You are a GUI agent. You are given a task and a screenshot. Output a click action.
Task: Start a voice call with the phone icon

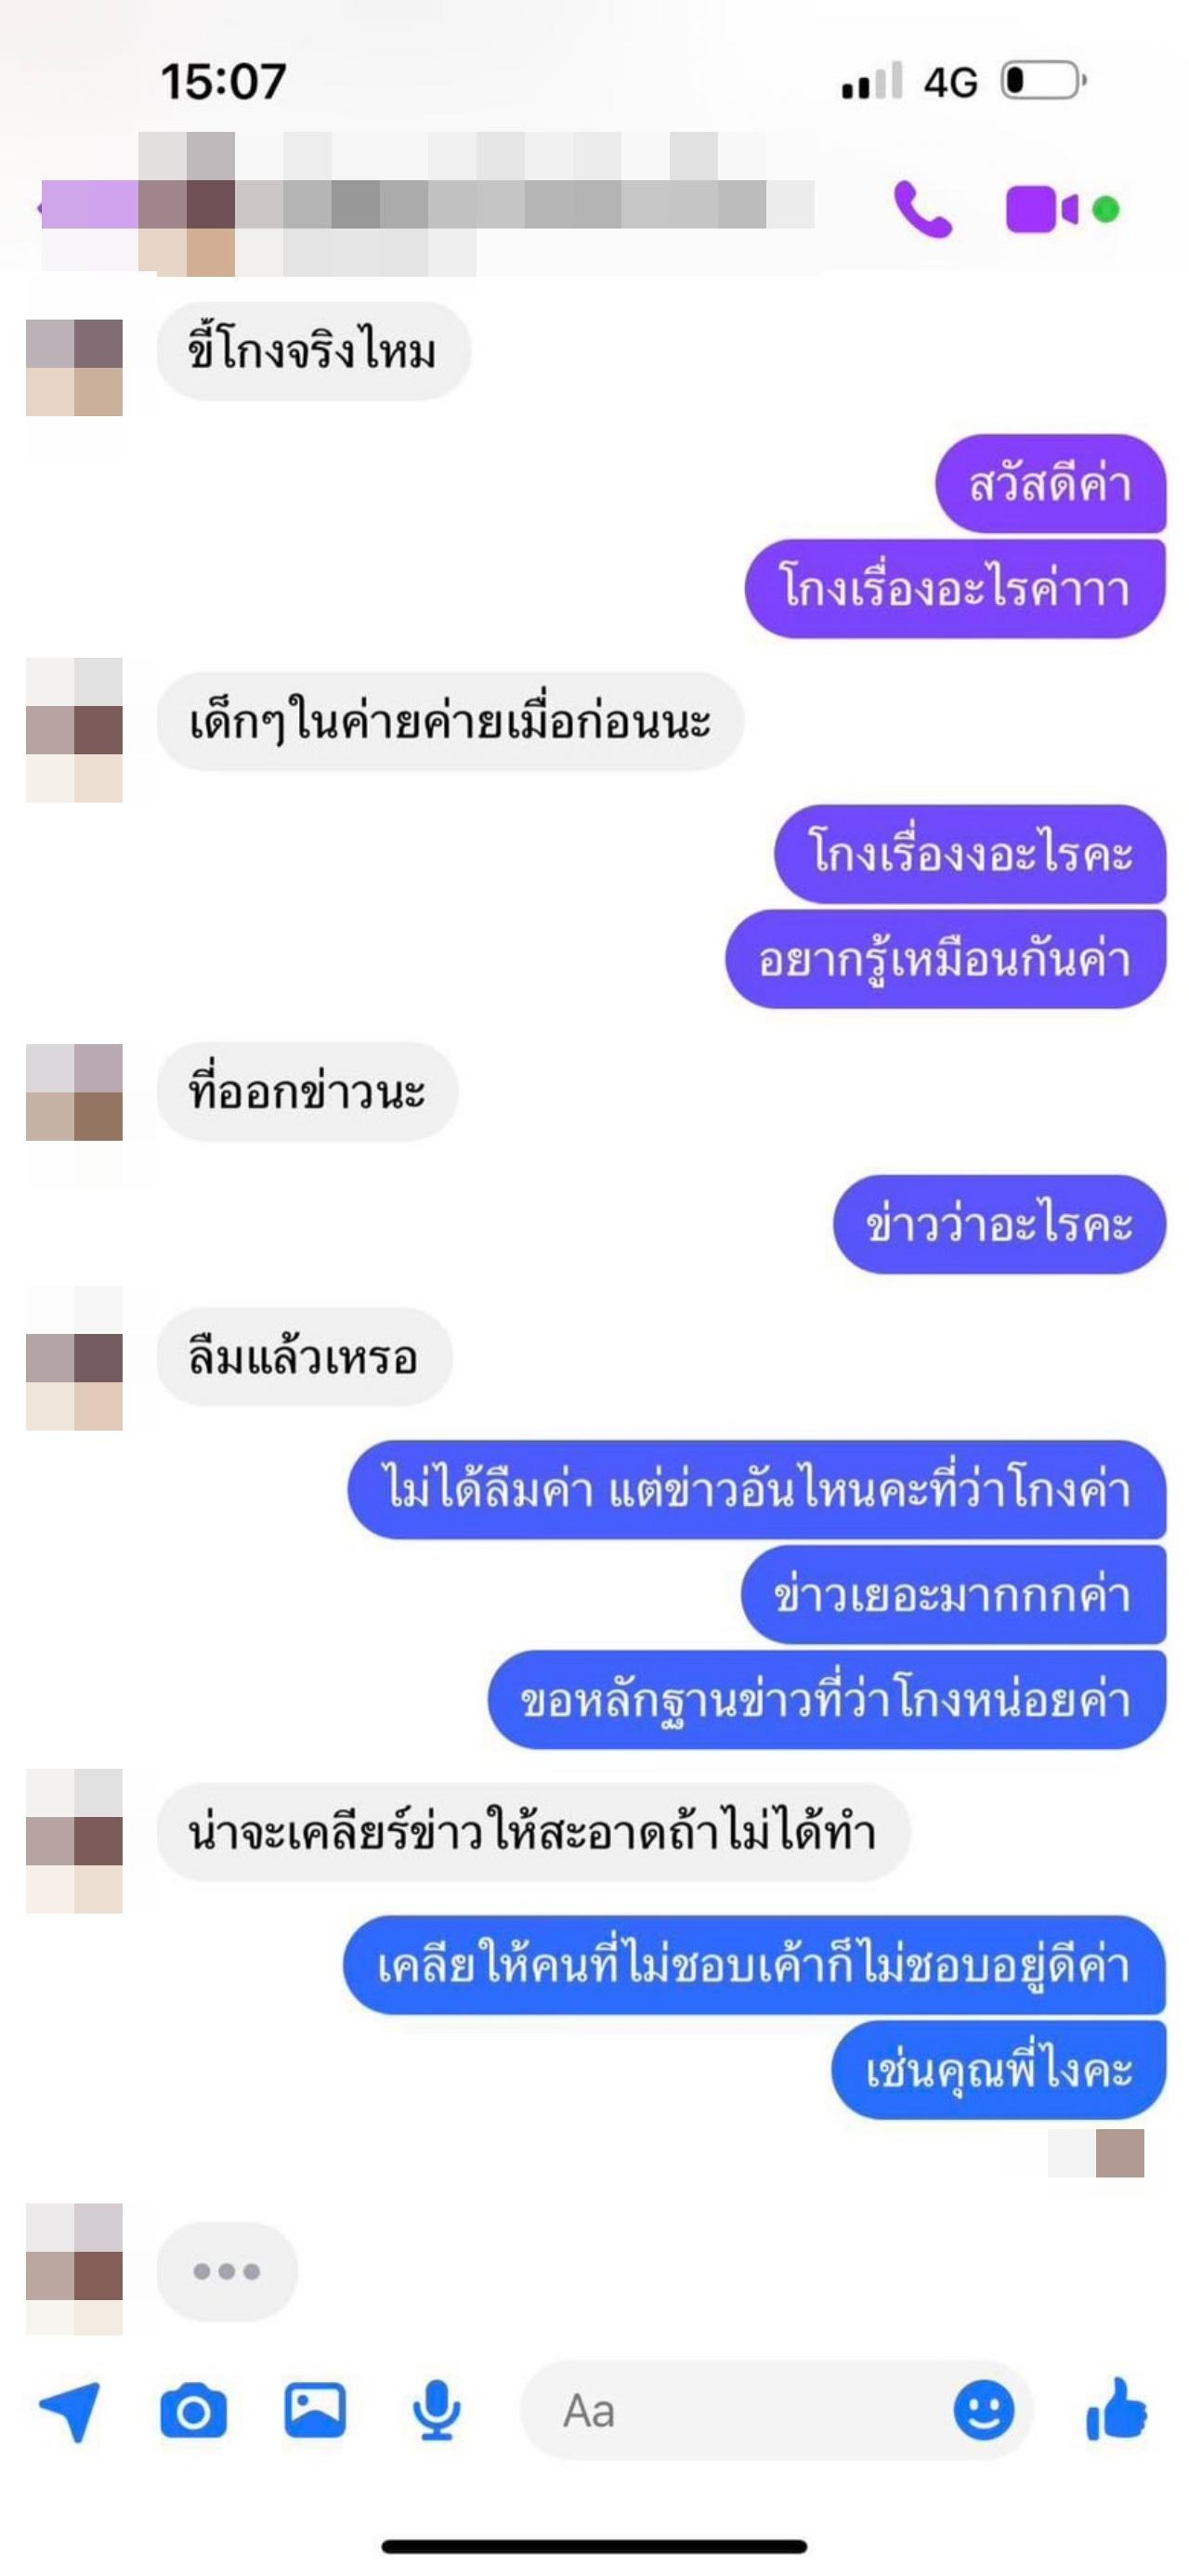[922, 209]
